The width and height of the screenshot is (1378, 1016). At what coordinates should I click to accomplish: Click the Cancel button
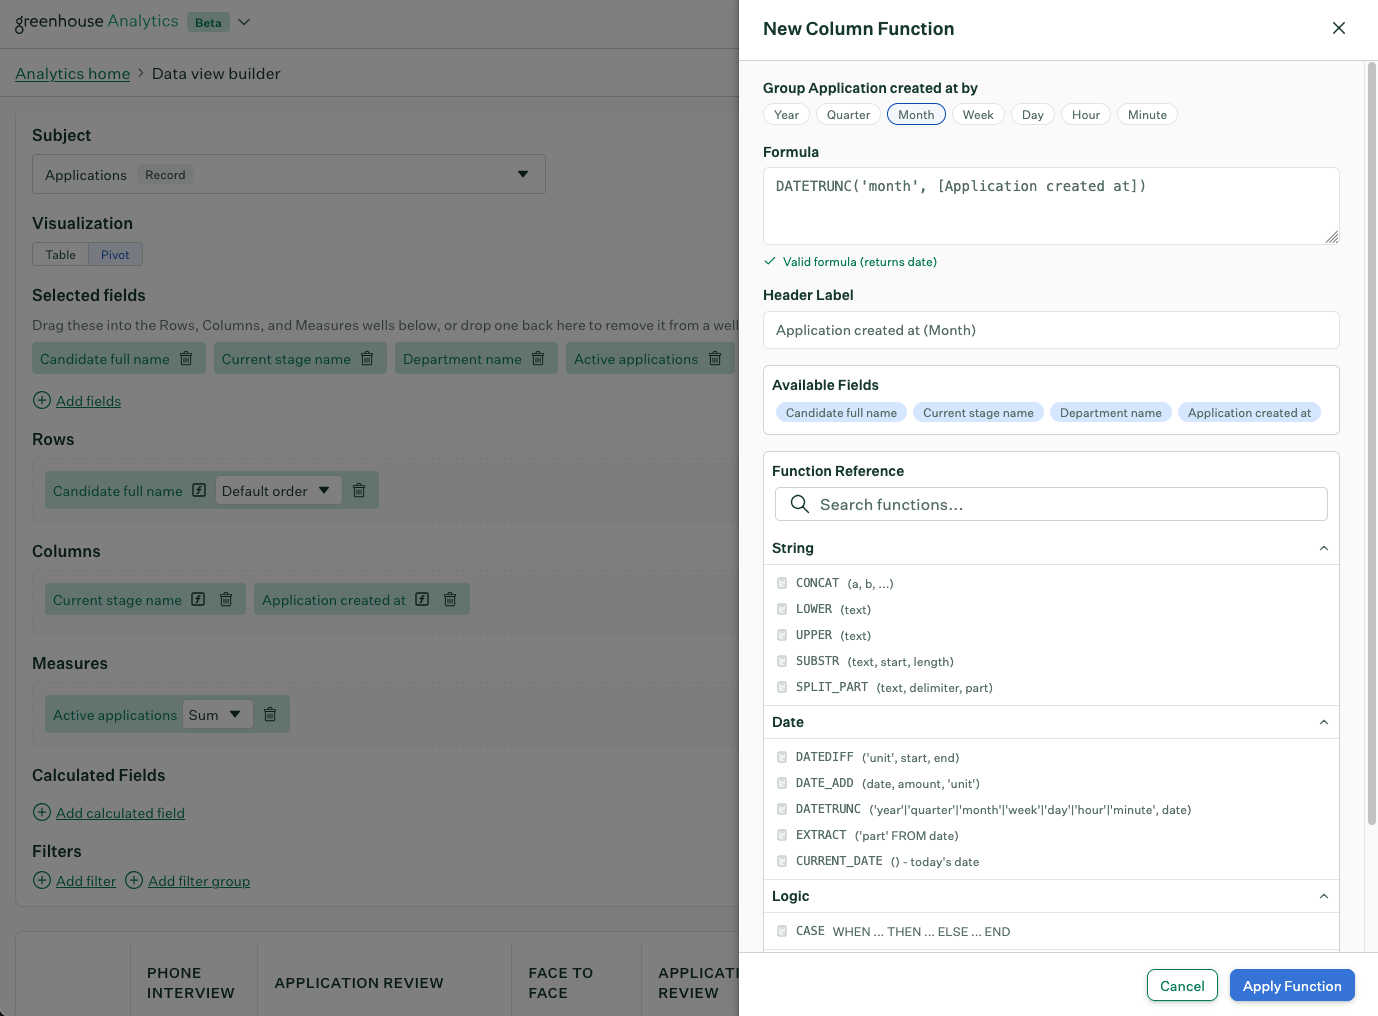tap(1182, 985)
